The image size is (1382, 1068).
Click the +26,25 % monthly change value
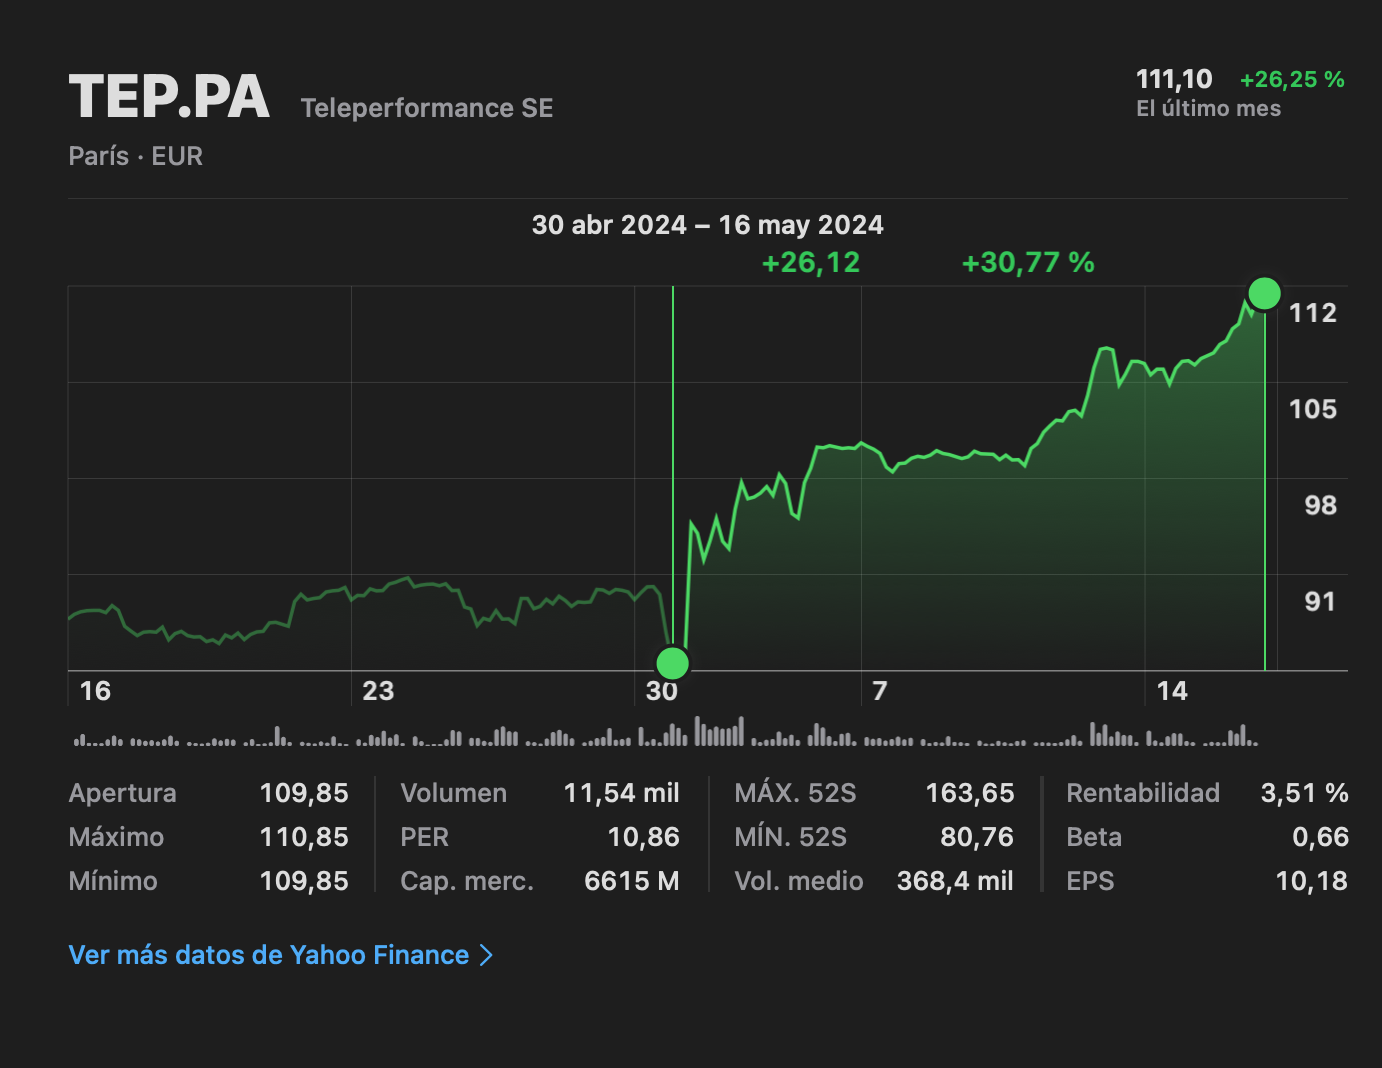click(x=1292, y=80)
